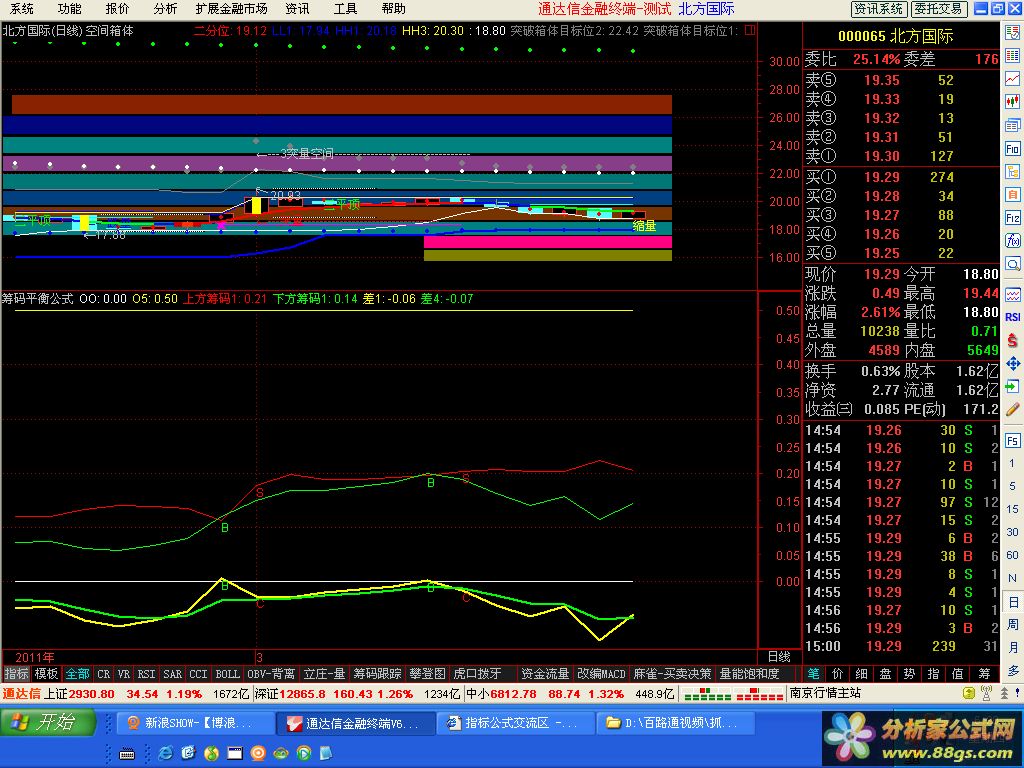1024x768 pixels.
Task: Select the 全部 indicator tab
Action: tap(77, 673)
